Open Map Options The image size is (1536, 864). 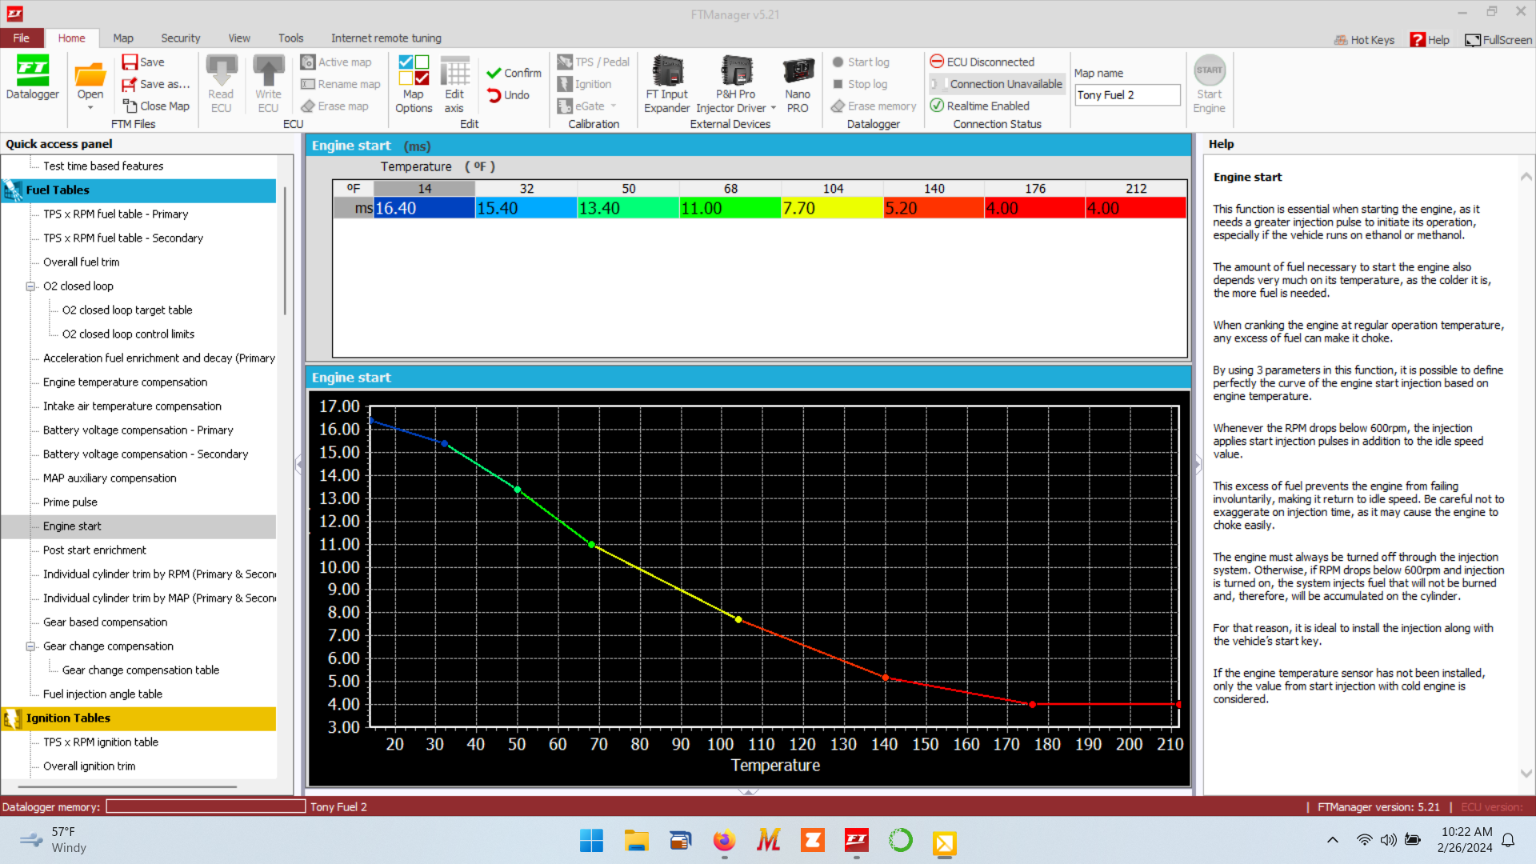(413, 85)
